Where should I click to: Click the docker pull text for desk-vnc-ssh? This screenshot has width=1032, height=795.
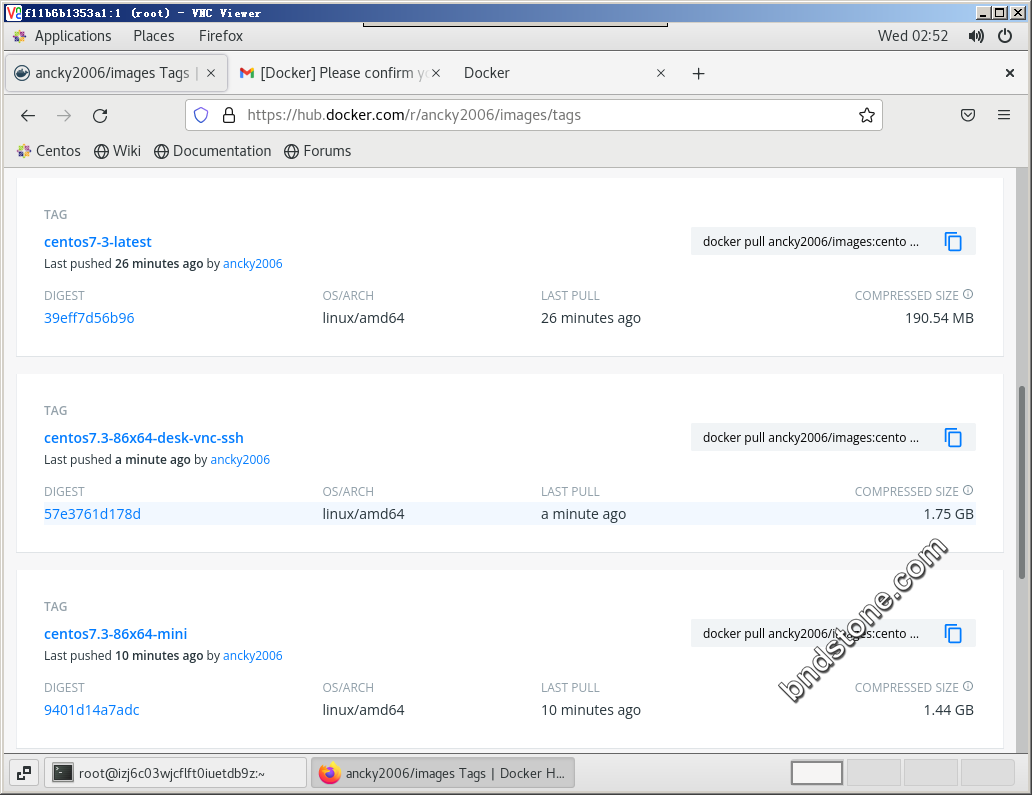pos(811,438)
